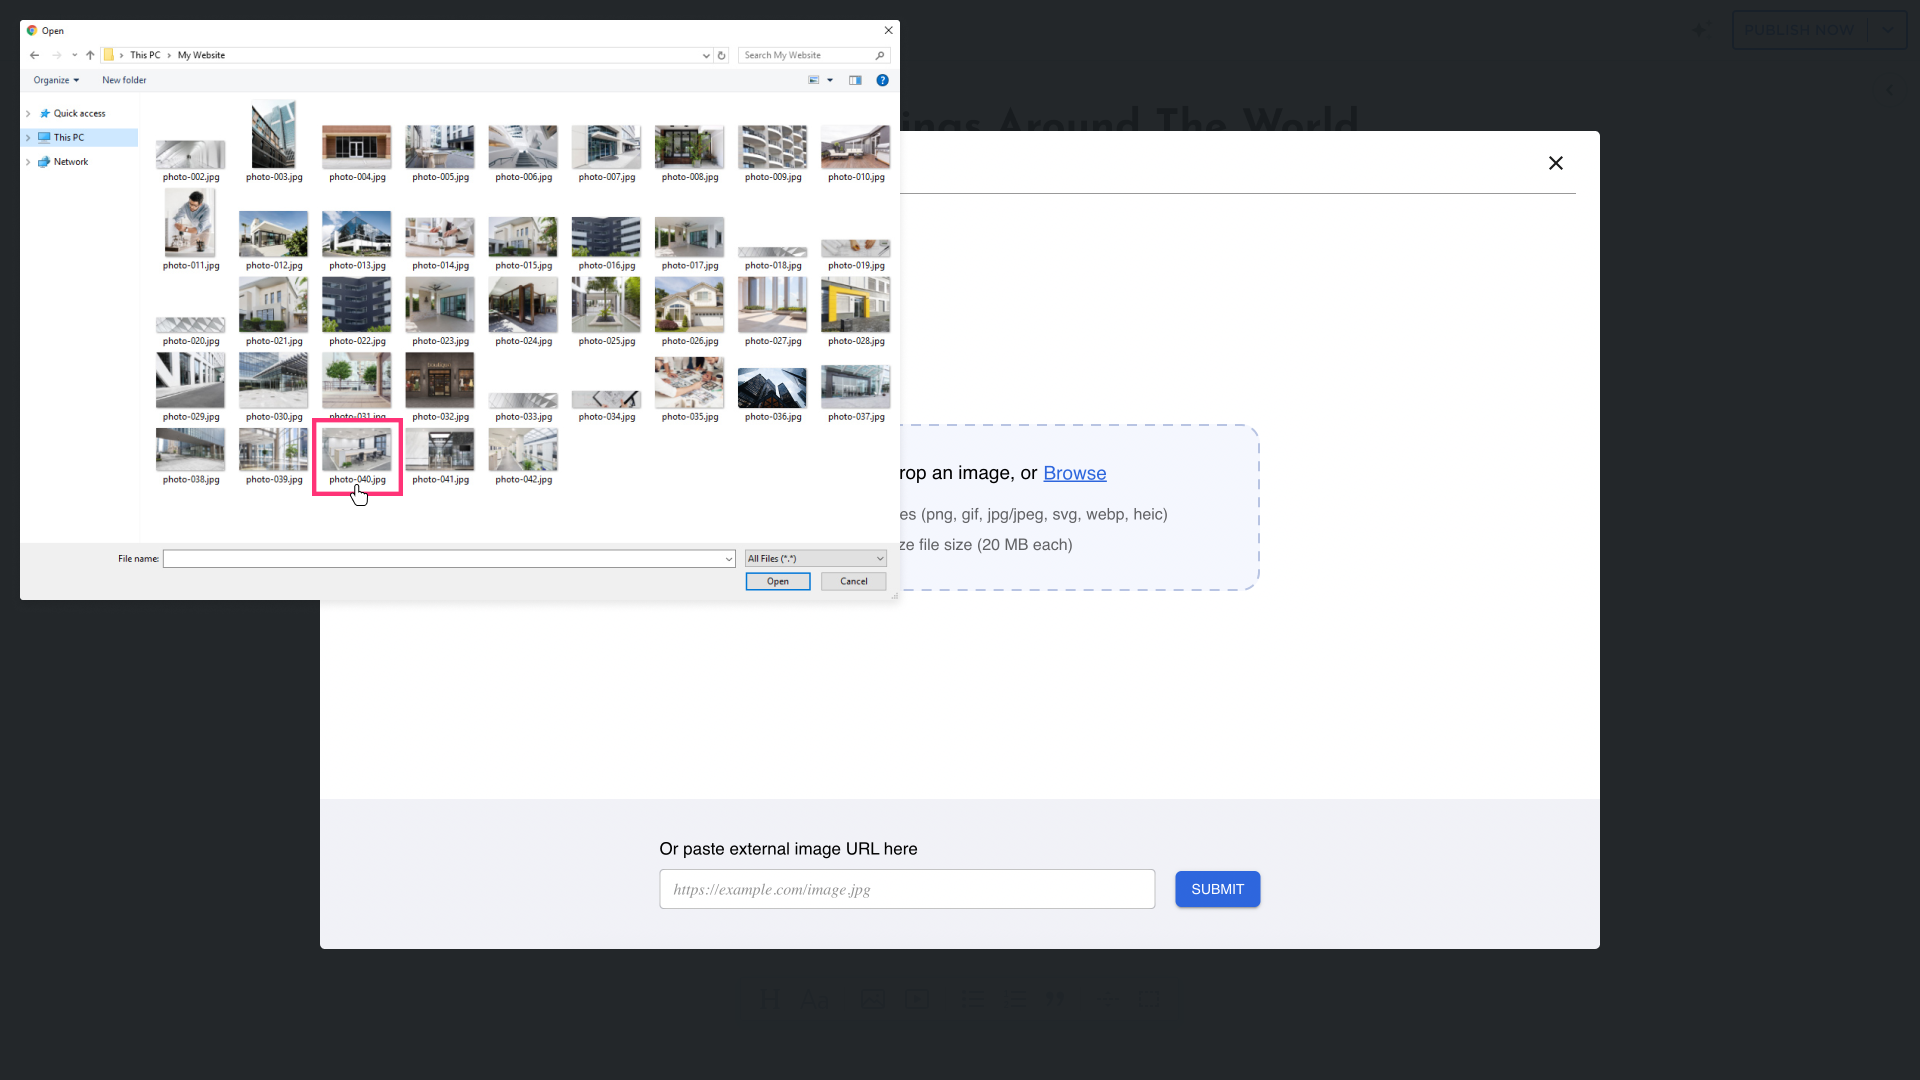Open the file dialog Help icon
The width and height of the screenshot is (1920, 1080).
(x=882, y=81)
